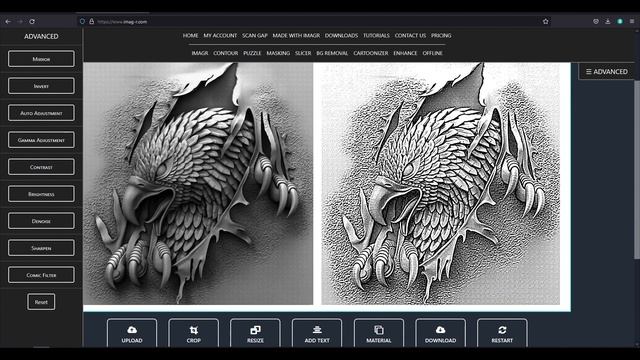Open Contact Us page

[410, 36]
